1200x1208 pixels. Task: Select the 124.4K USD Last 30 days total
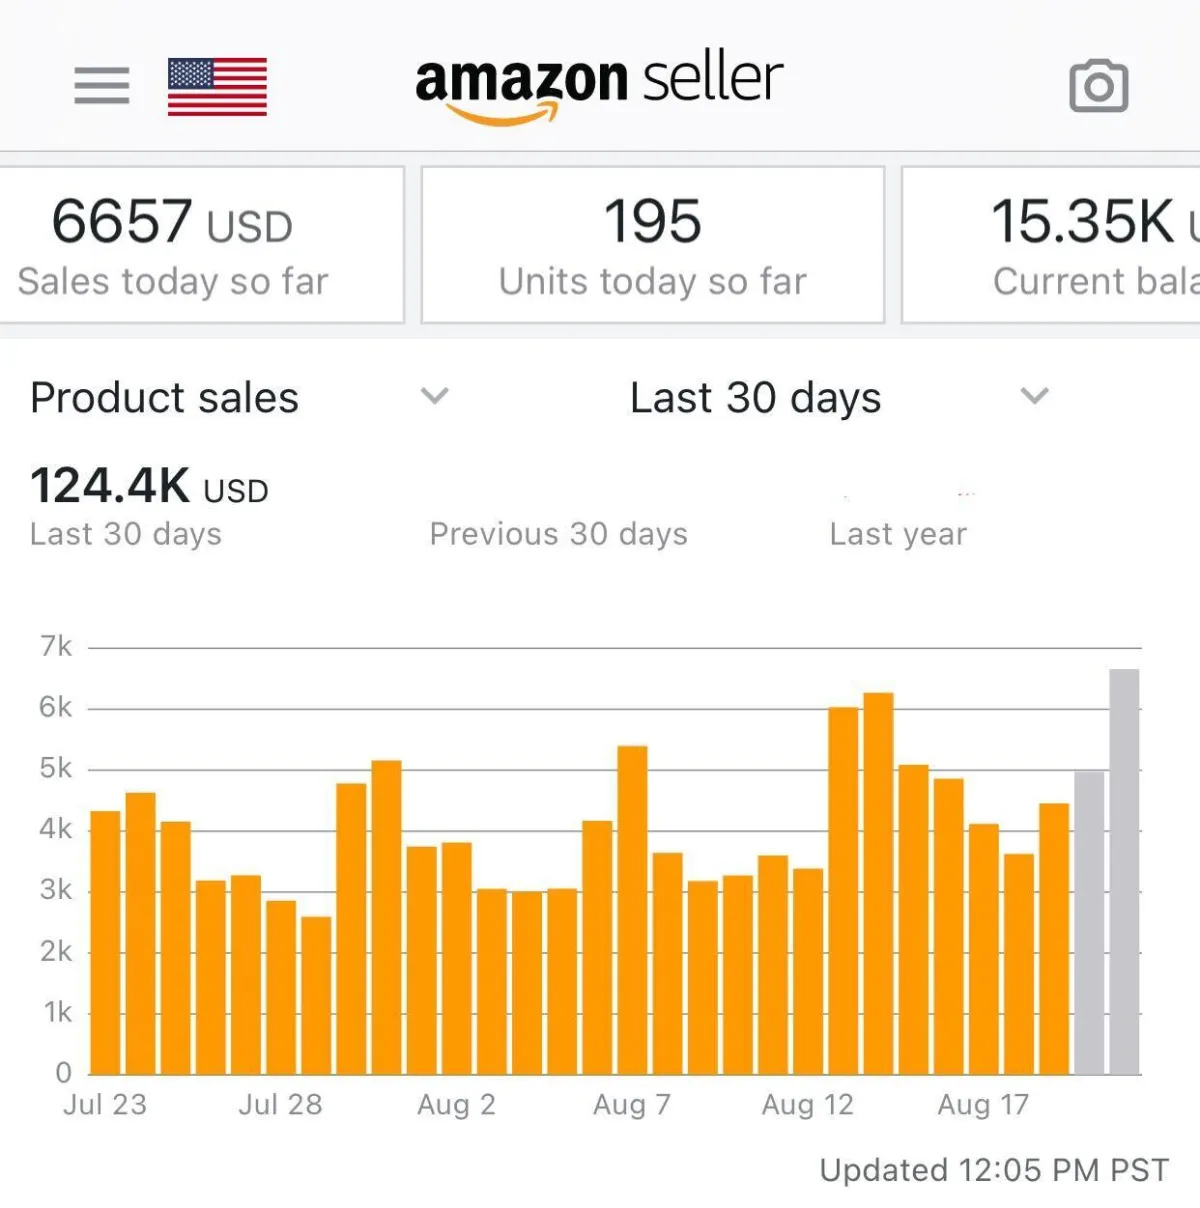pos(149,507)
